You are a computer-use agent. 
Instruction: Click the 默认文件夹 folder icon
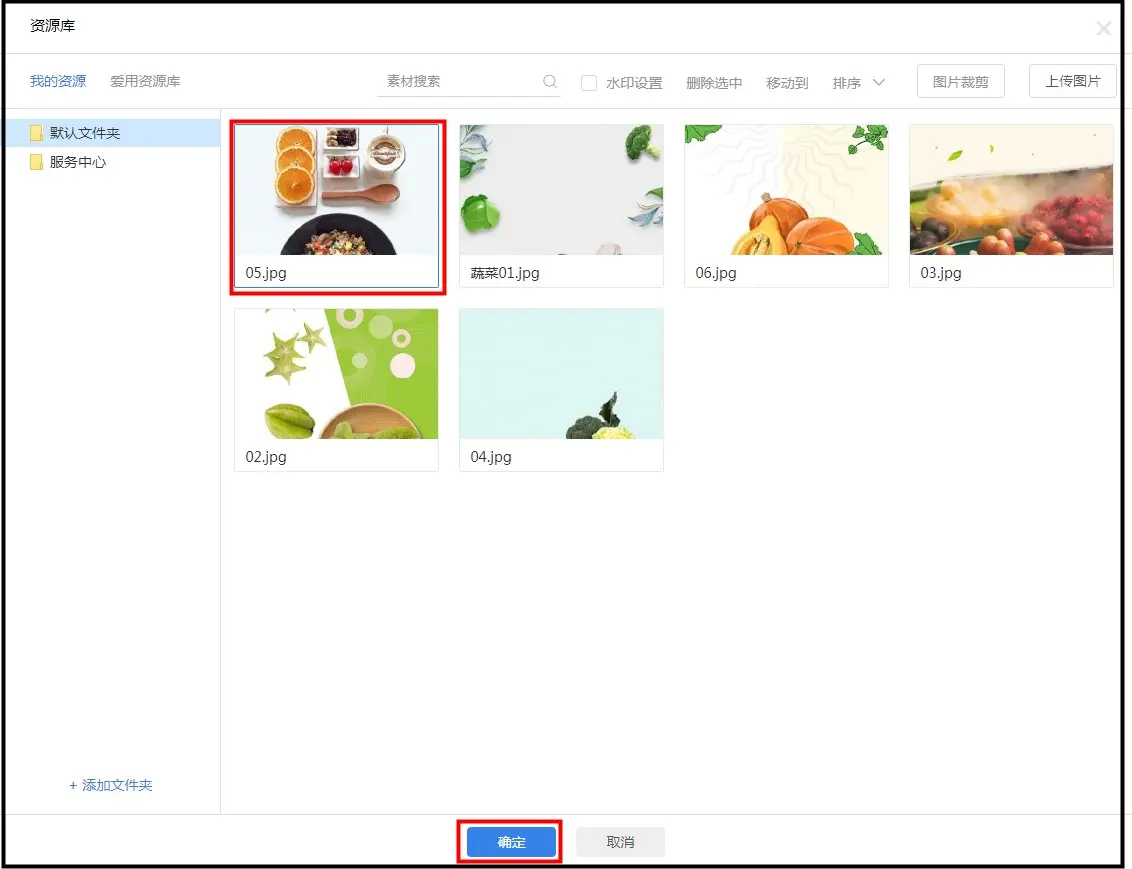tap(37, 133)
